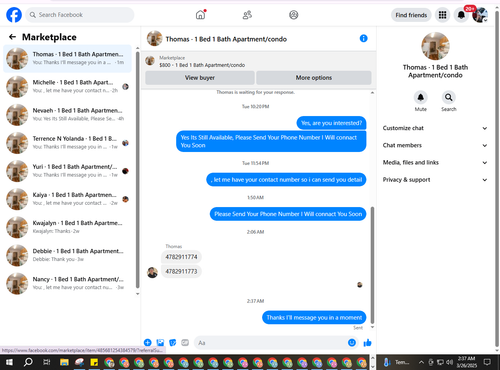This screenshot has width=500, height=370.
Task: Open Windows Start button
Action: pyautogui.click(x=9, y=362)
